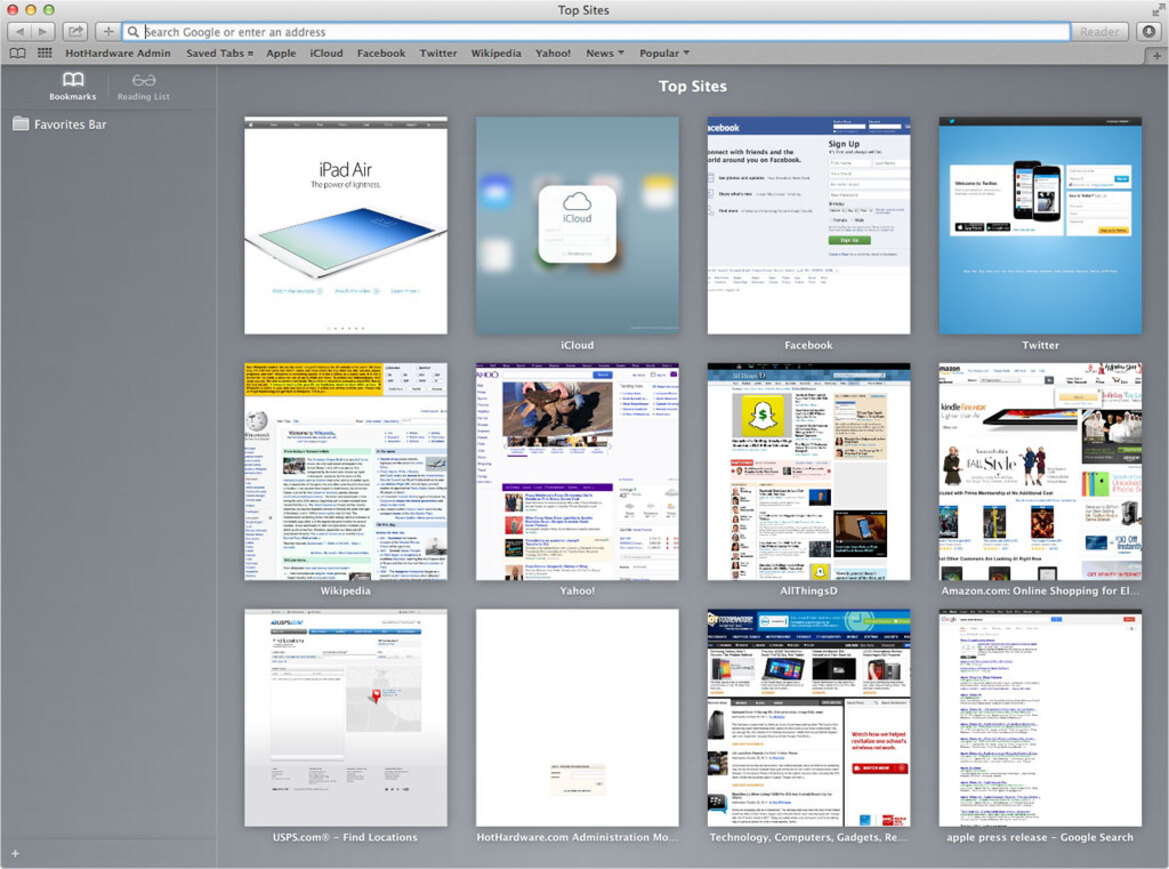Click the new tab plus button
The image size is (1169, 869).
click(x=1156, y=55)
